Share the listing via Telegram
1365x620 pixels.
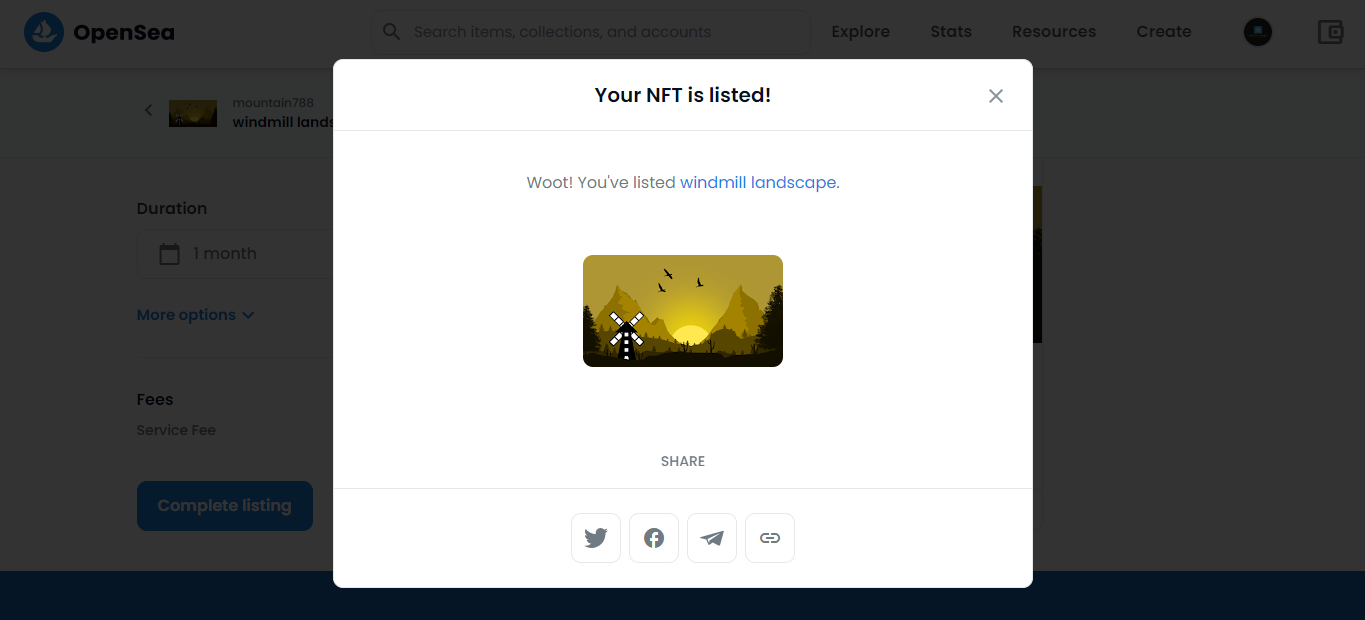coord(712,538)
